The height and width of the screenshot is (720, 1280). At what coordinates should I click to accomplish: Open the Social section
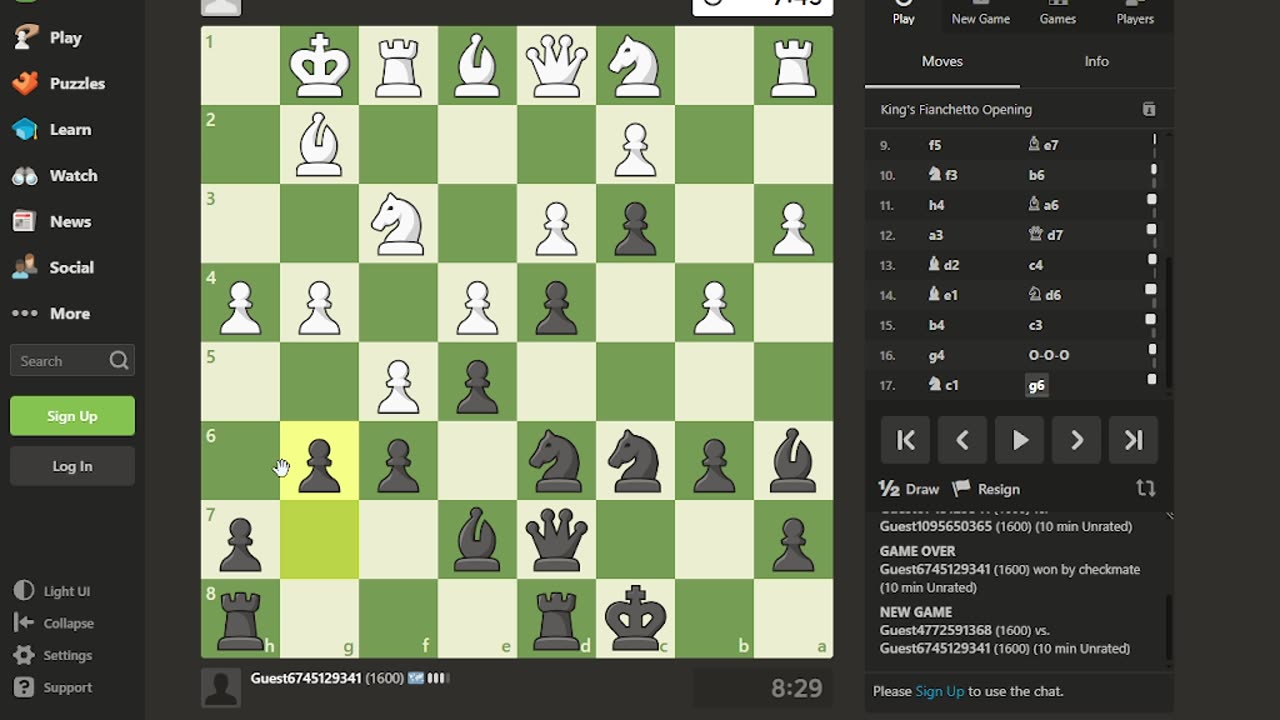click(x=53, y=267)
